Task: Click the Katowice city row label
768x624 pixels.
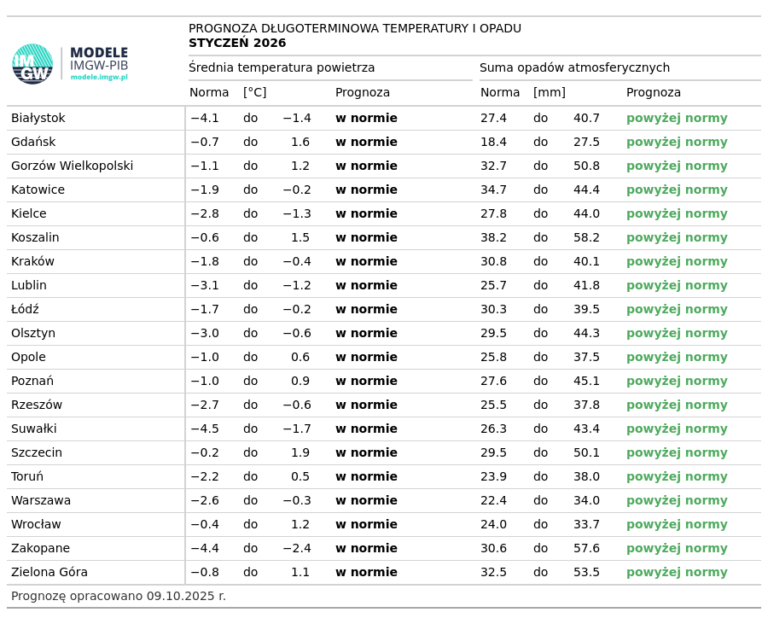Action: click(38, 190)
